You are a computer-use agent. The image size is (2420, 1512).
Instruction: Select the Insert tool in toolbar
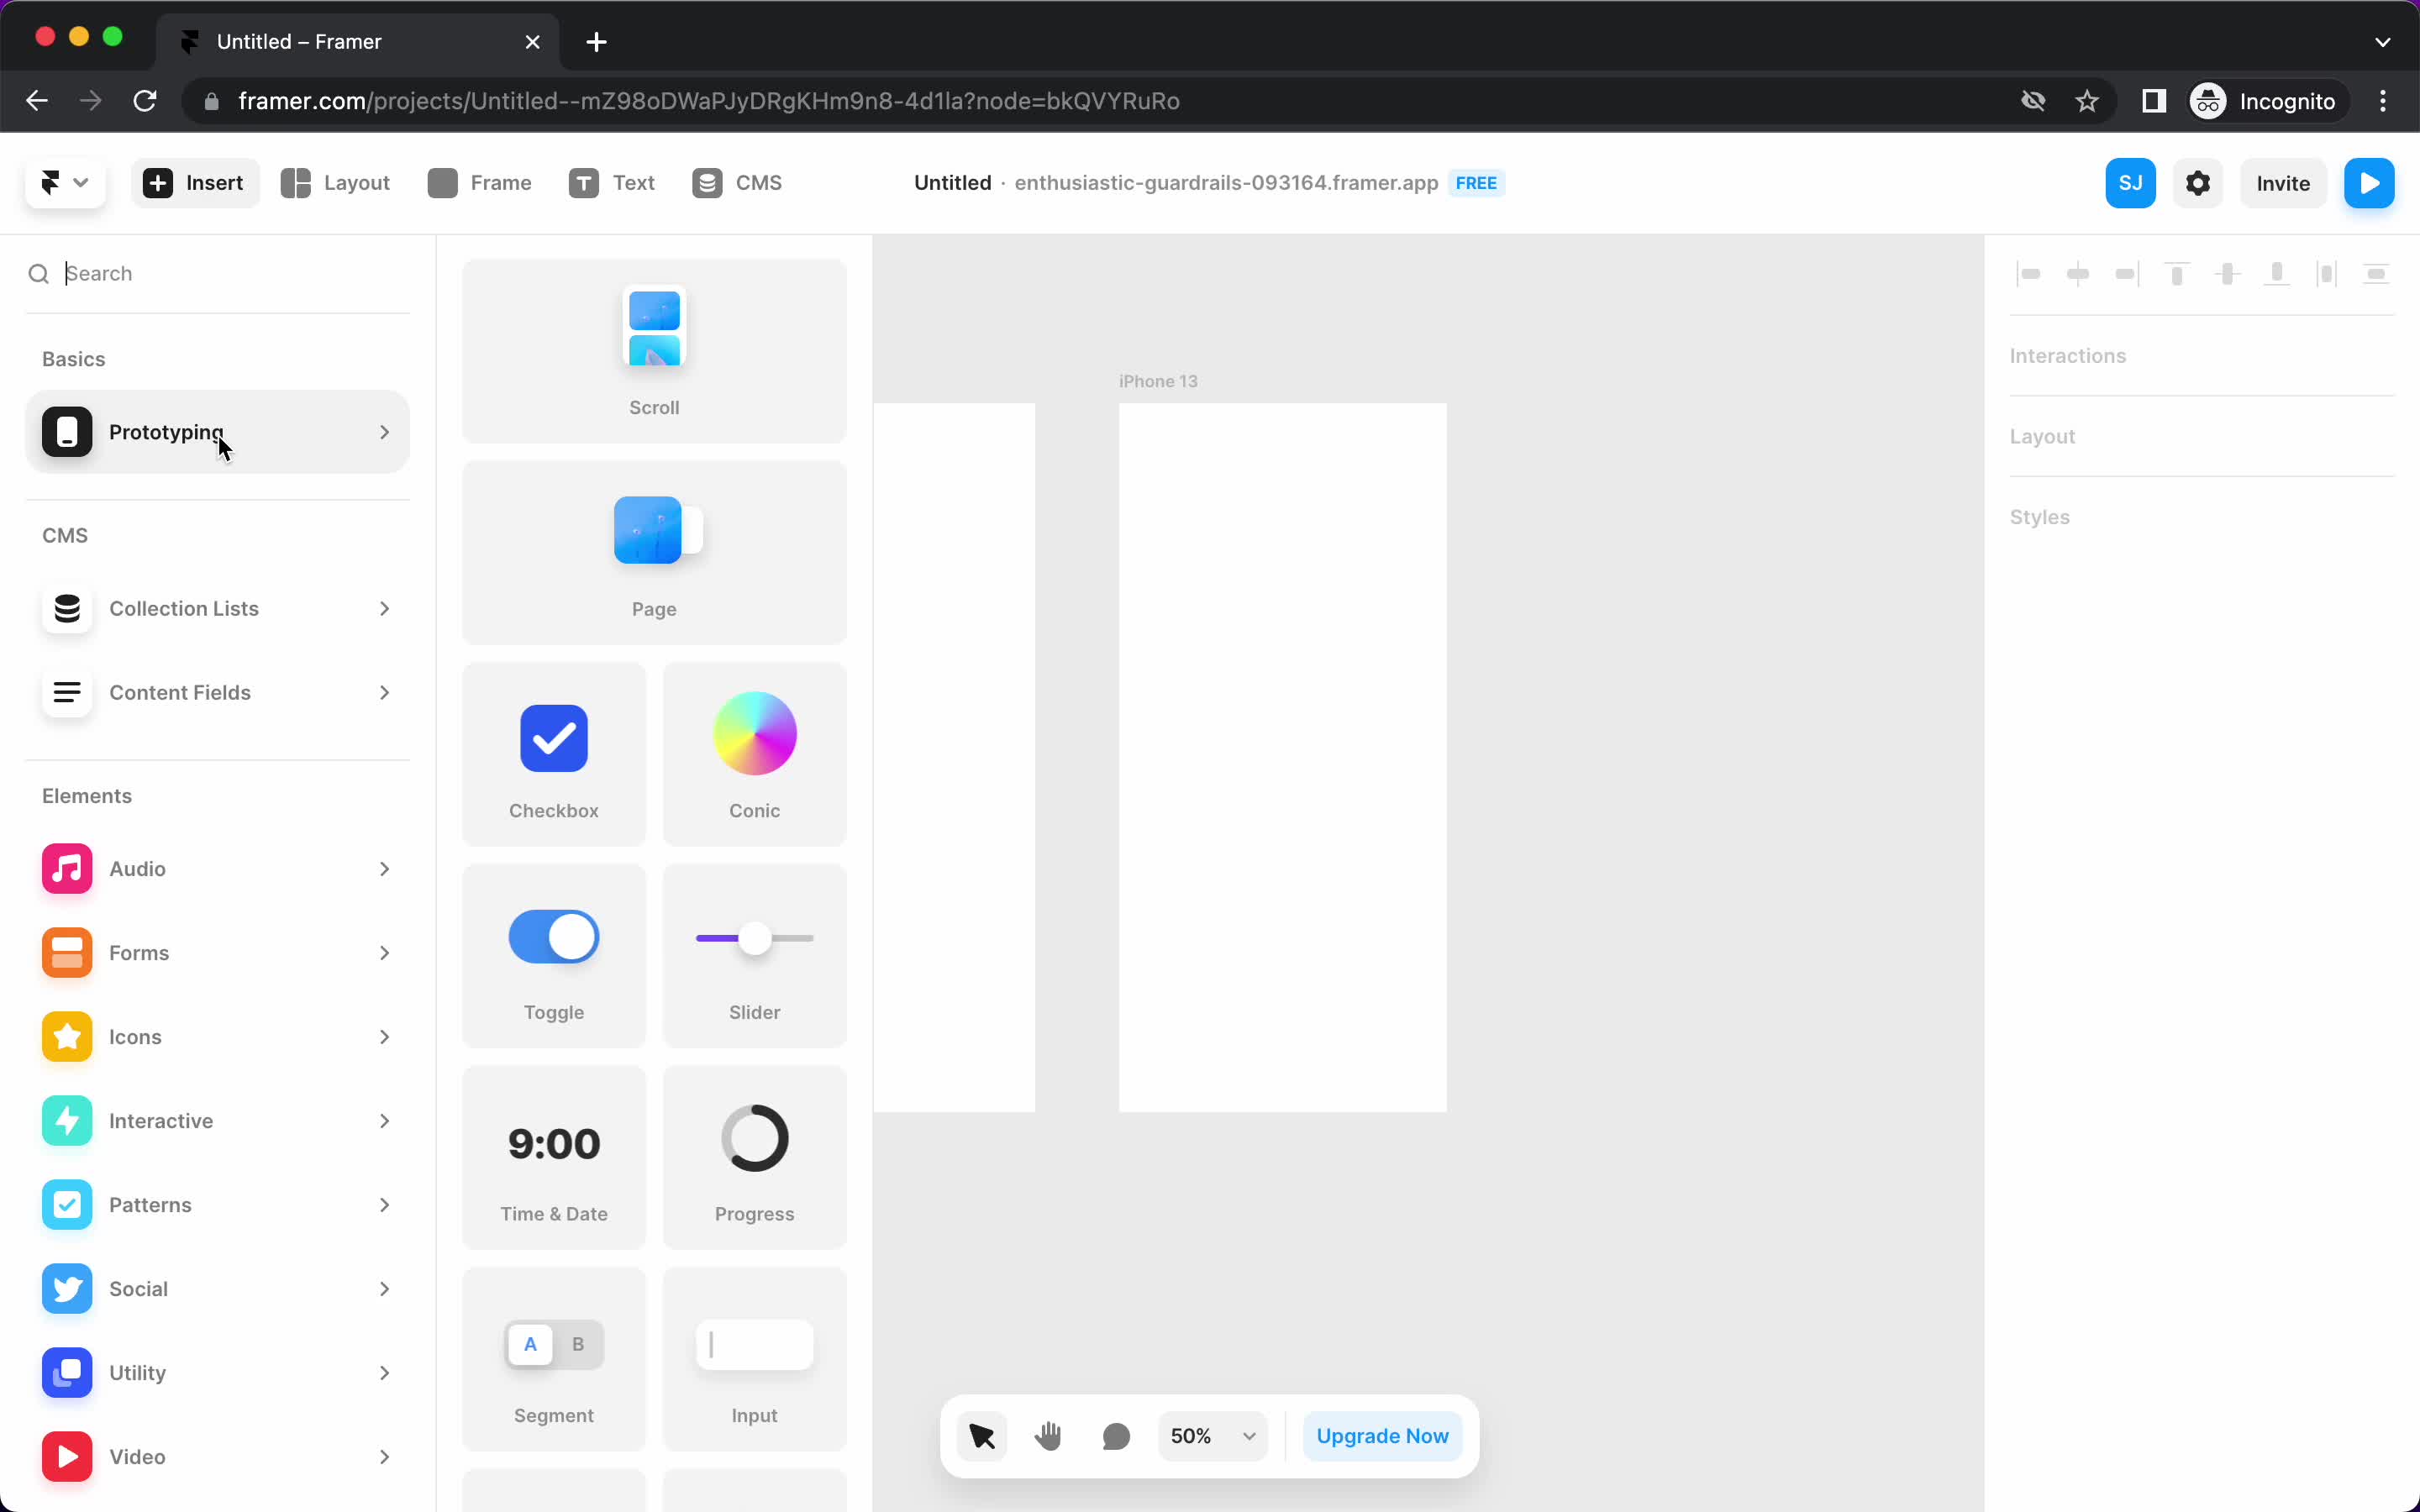pos(193,183)
